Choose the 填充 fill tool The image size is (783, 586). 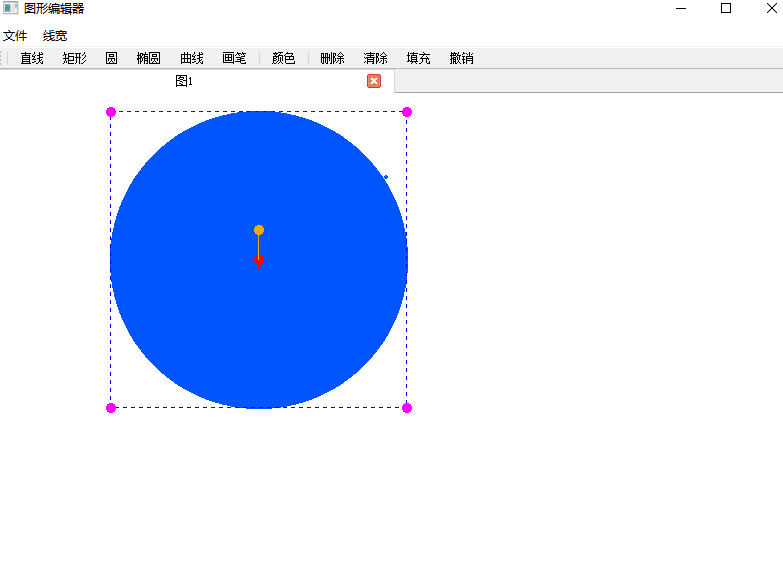418,58
